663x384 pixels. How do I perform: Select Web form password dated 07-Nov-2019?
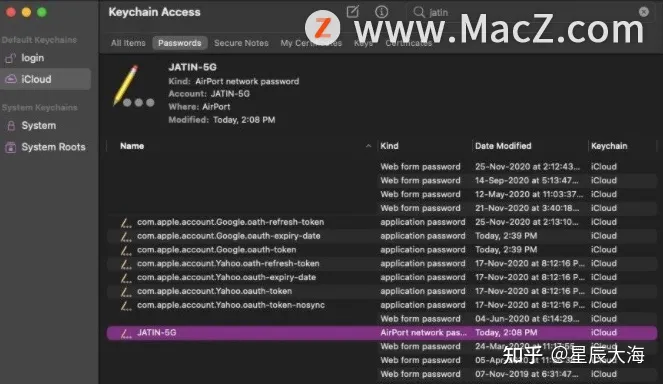[382, 374]
